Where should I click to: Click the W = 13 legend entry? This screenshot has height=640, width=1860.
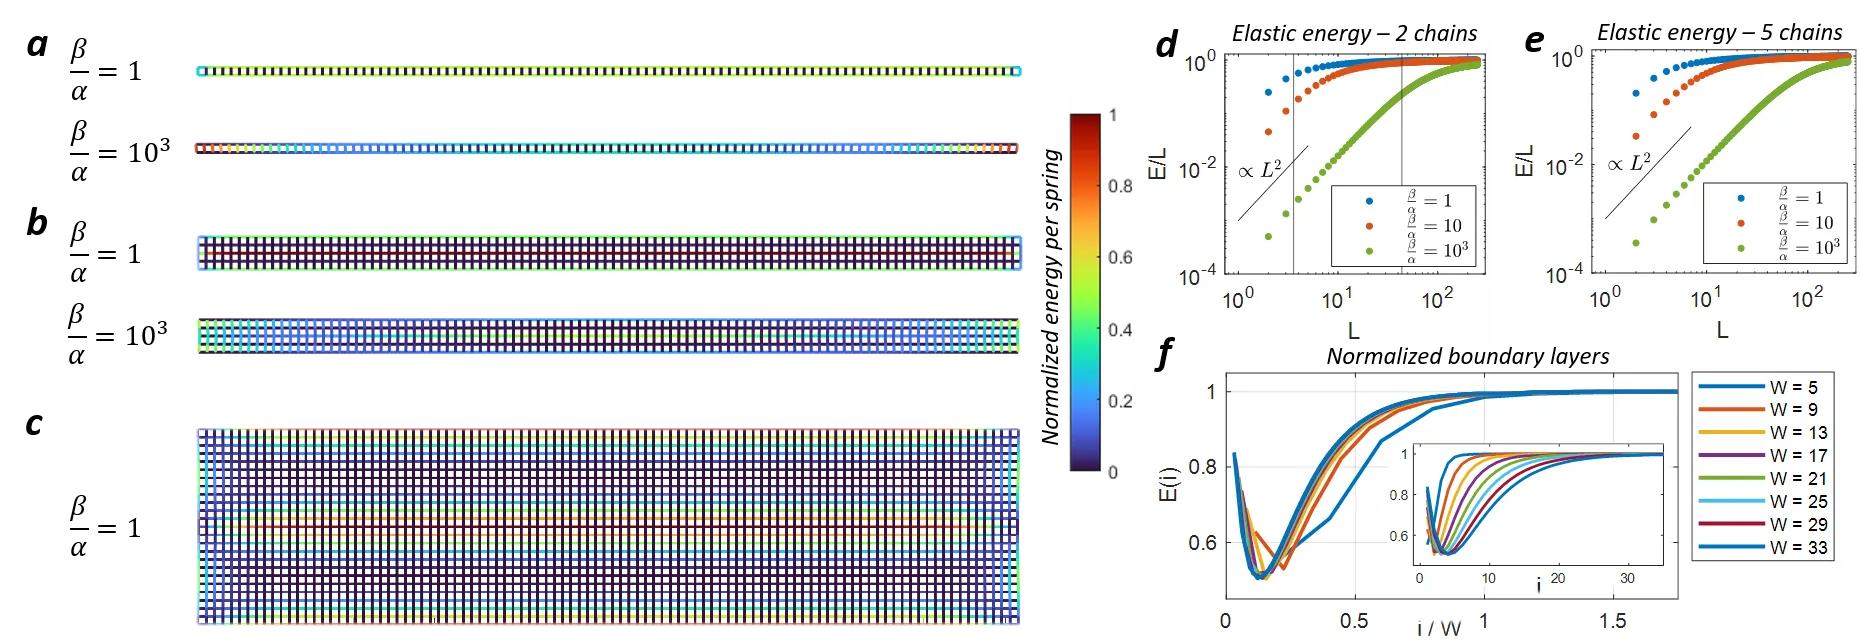point(1764,432)
